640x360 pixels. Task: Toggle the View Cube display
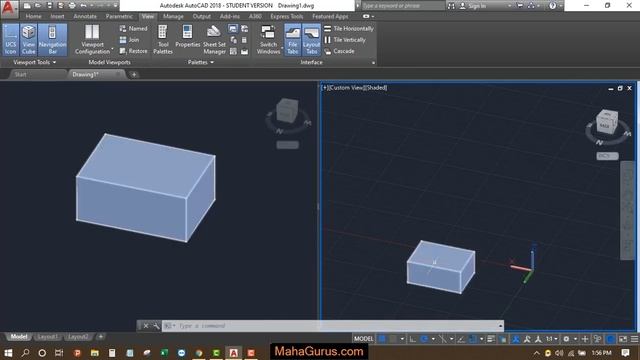click(29, 40)
